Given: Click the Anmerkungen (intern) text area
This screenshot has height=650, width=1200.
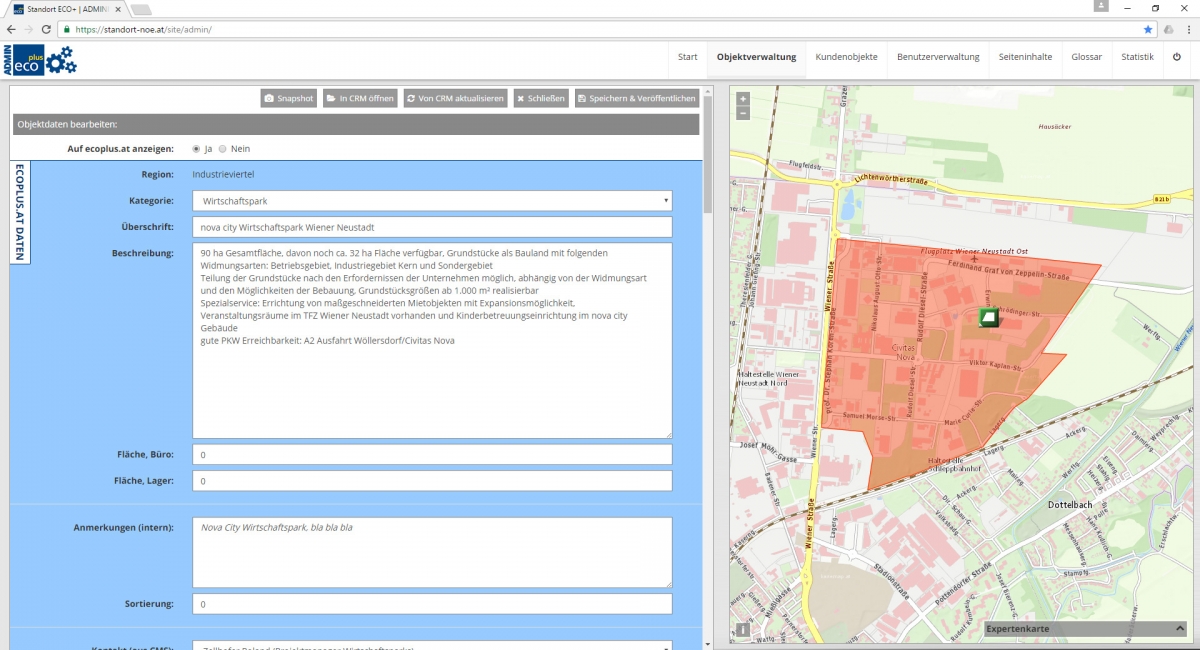Looking at the screenshot, I should [x=432, y=552].
